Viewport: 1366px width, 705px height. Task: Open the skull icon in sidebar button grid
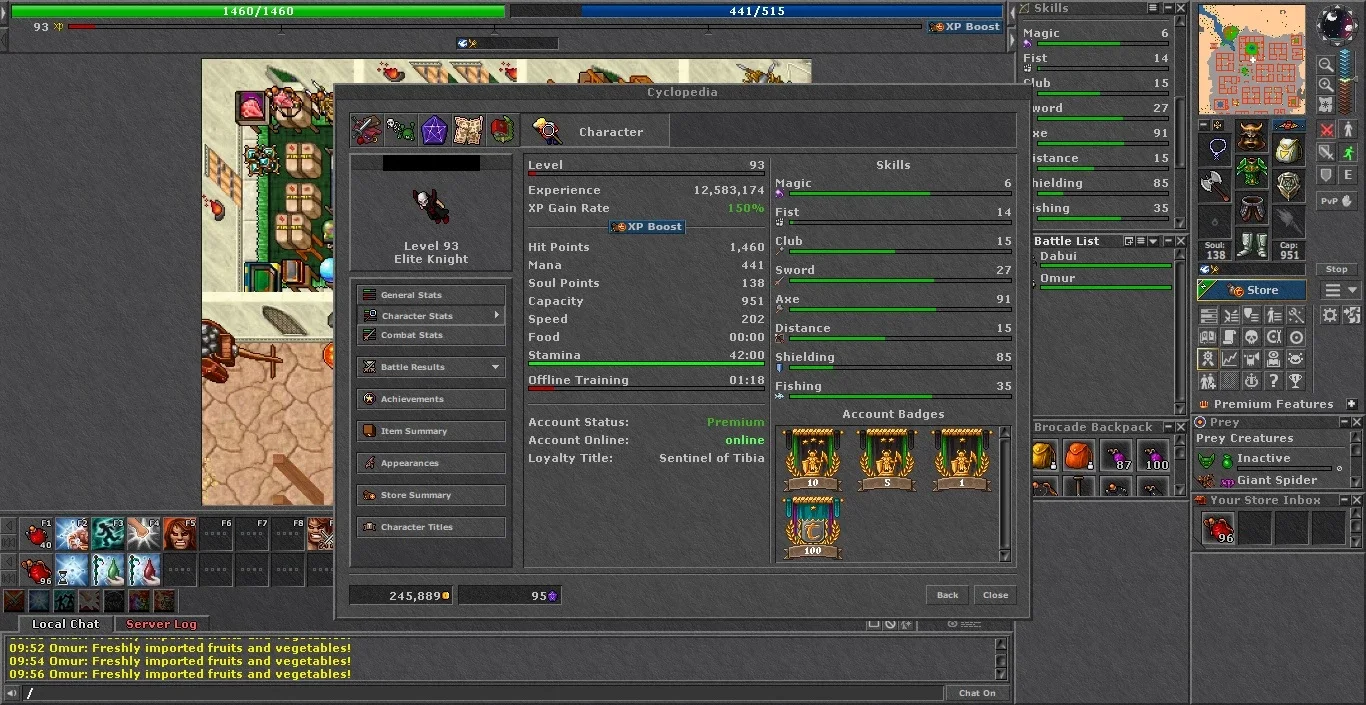point(1252,337)
